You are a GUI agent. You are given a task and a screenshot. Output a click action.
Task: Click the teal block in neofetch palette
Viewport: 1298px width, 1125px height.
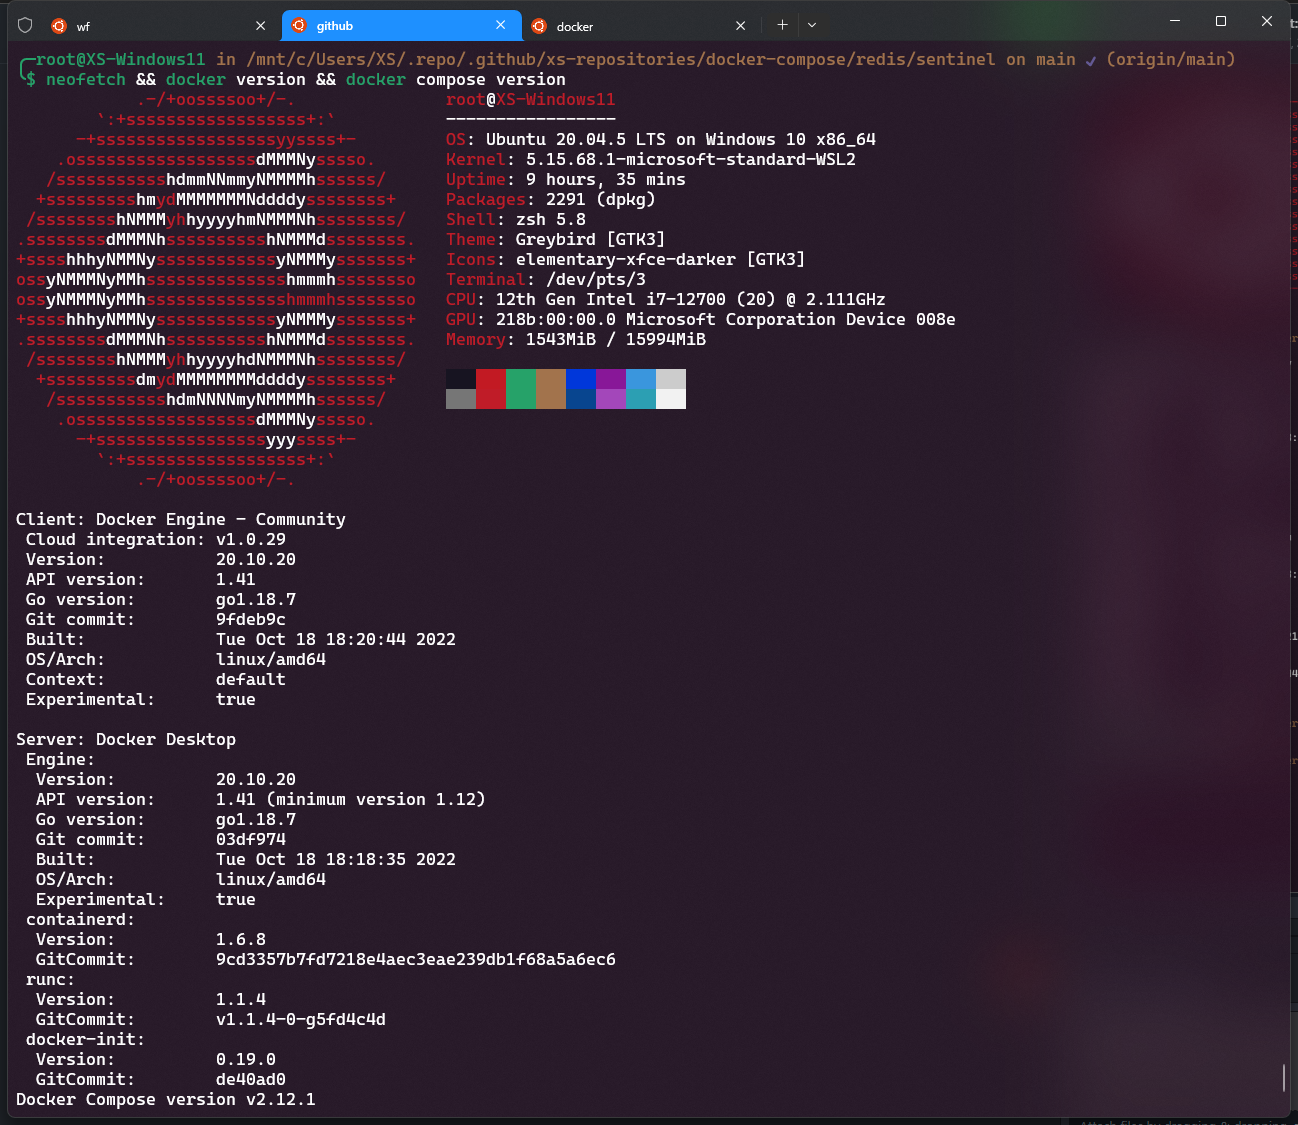pos(641,399)
